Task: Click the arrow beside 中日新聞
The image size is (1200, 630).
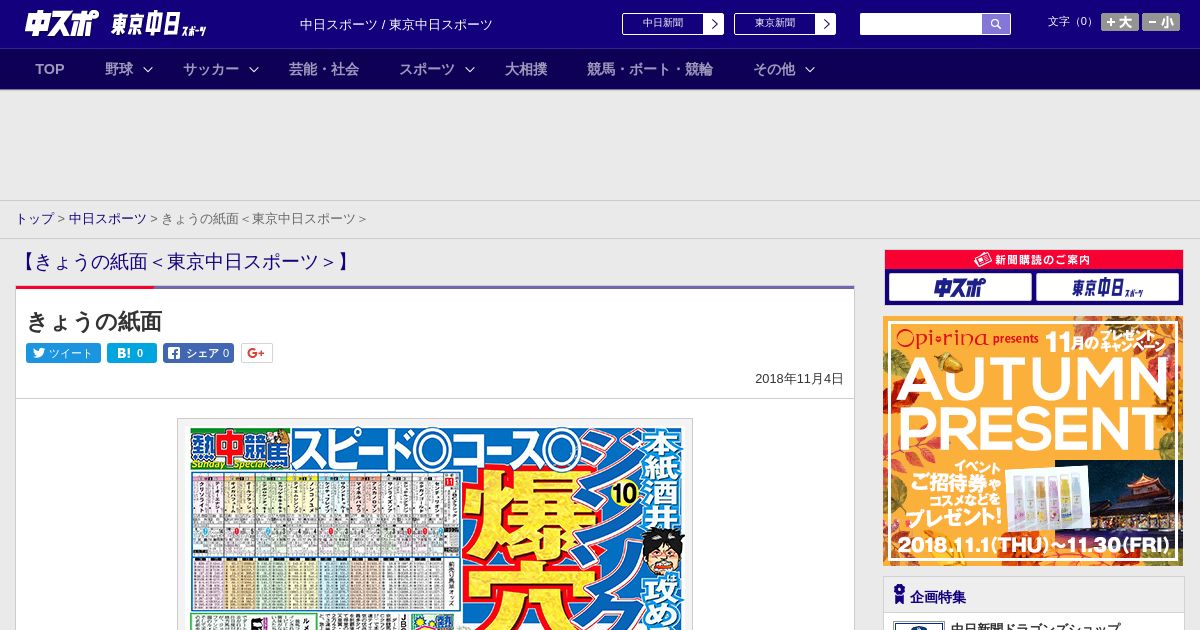Action: (714, 24)
